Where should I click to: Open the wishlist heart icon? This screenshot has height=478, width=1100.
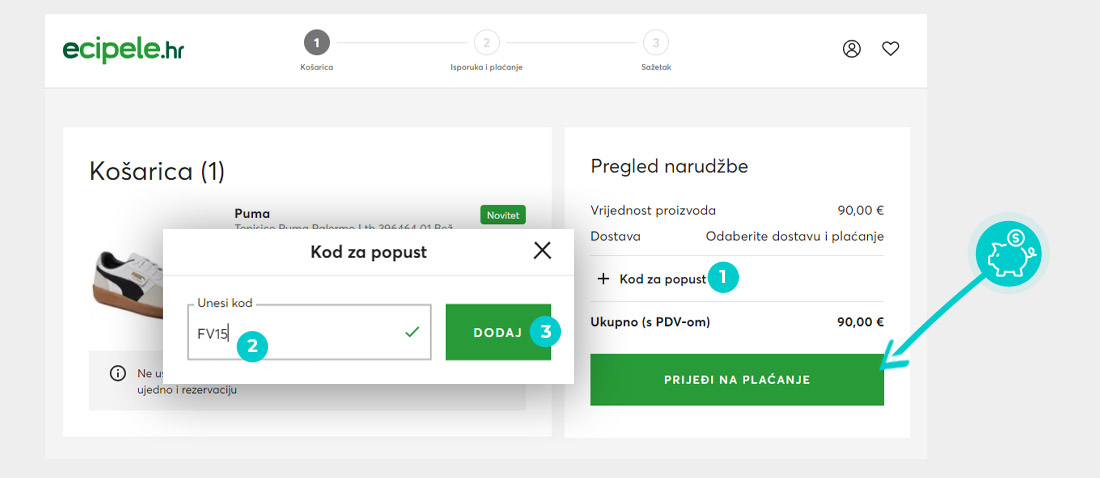[x=890, y=48]
